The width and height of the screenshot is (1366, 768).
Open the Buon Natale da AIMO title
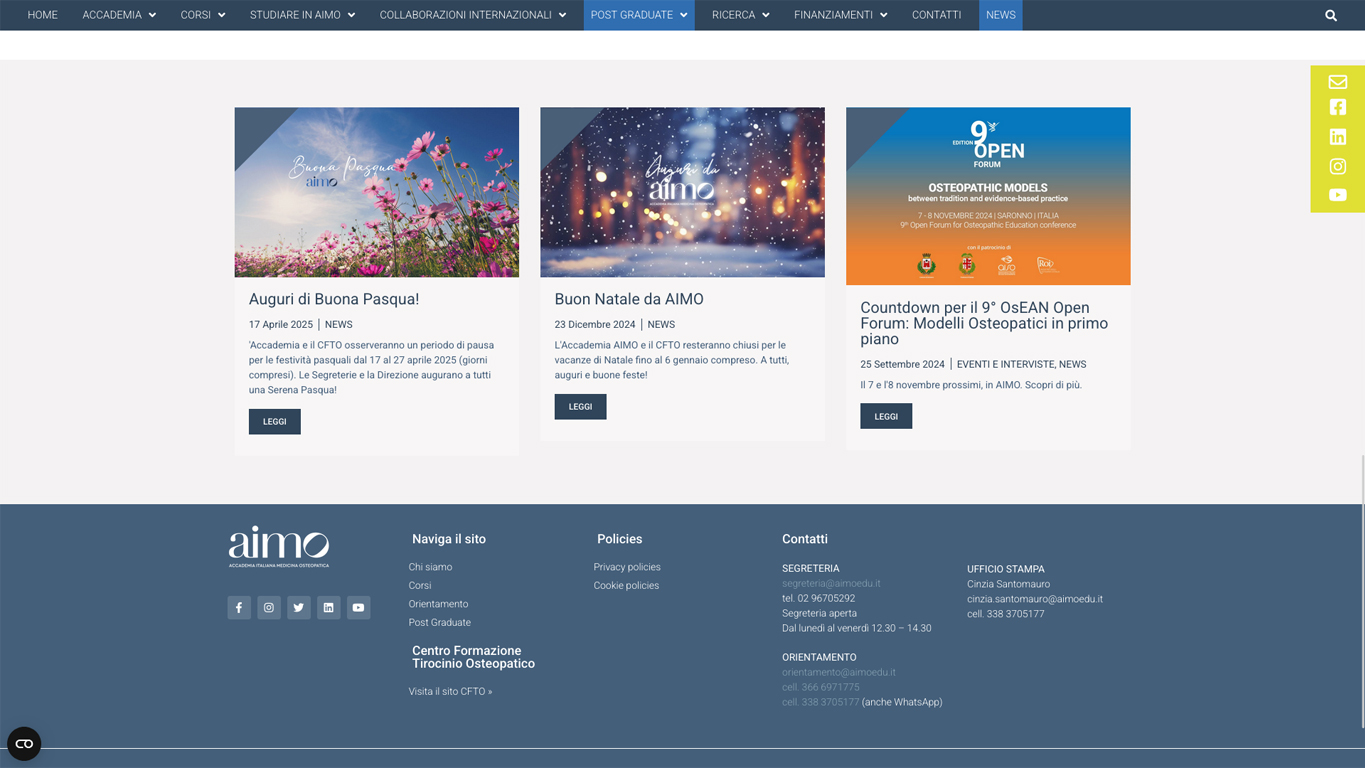pyautogui.click(x=629, y=299)
